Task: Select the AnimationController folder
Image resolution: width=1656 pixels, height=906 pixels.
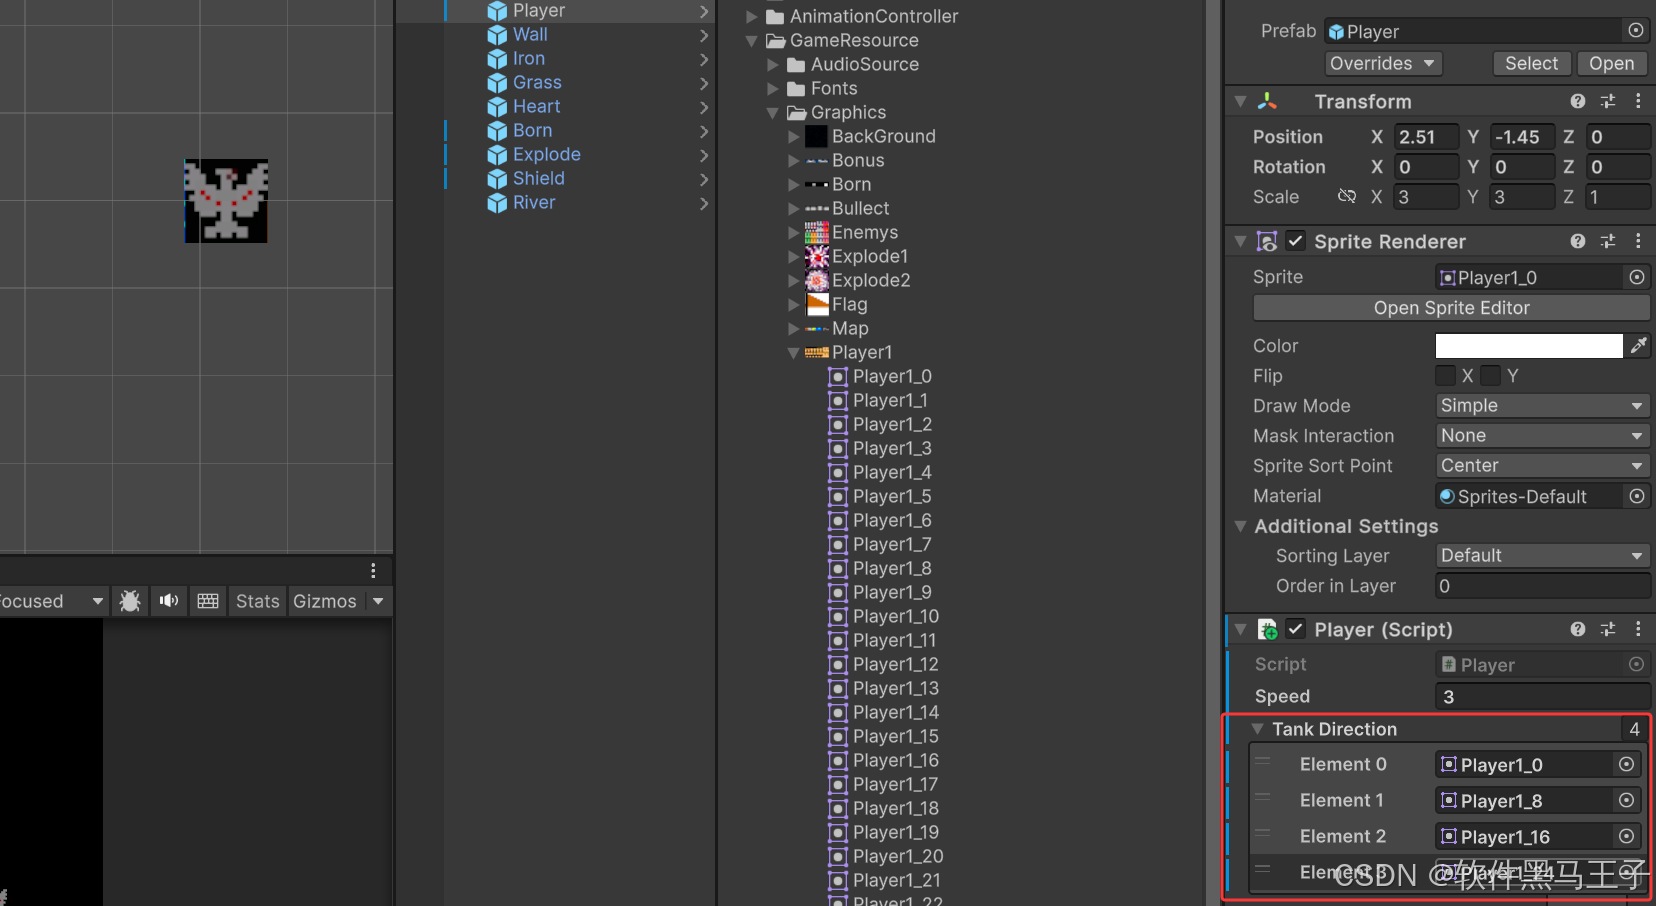Action: coord(874,16)
